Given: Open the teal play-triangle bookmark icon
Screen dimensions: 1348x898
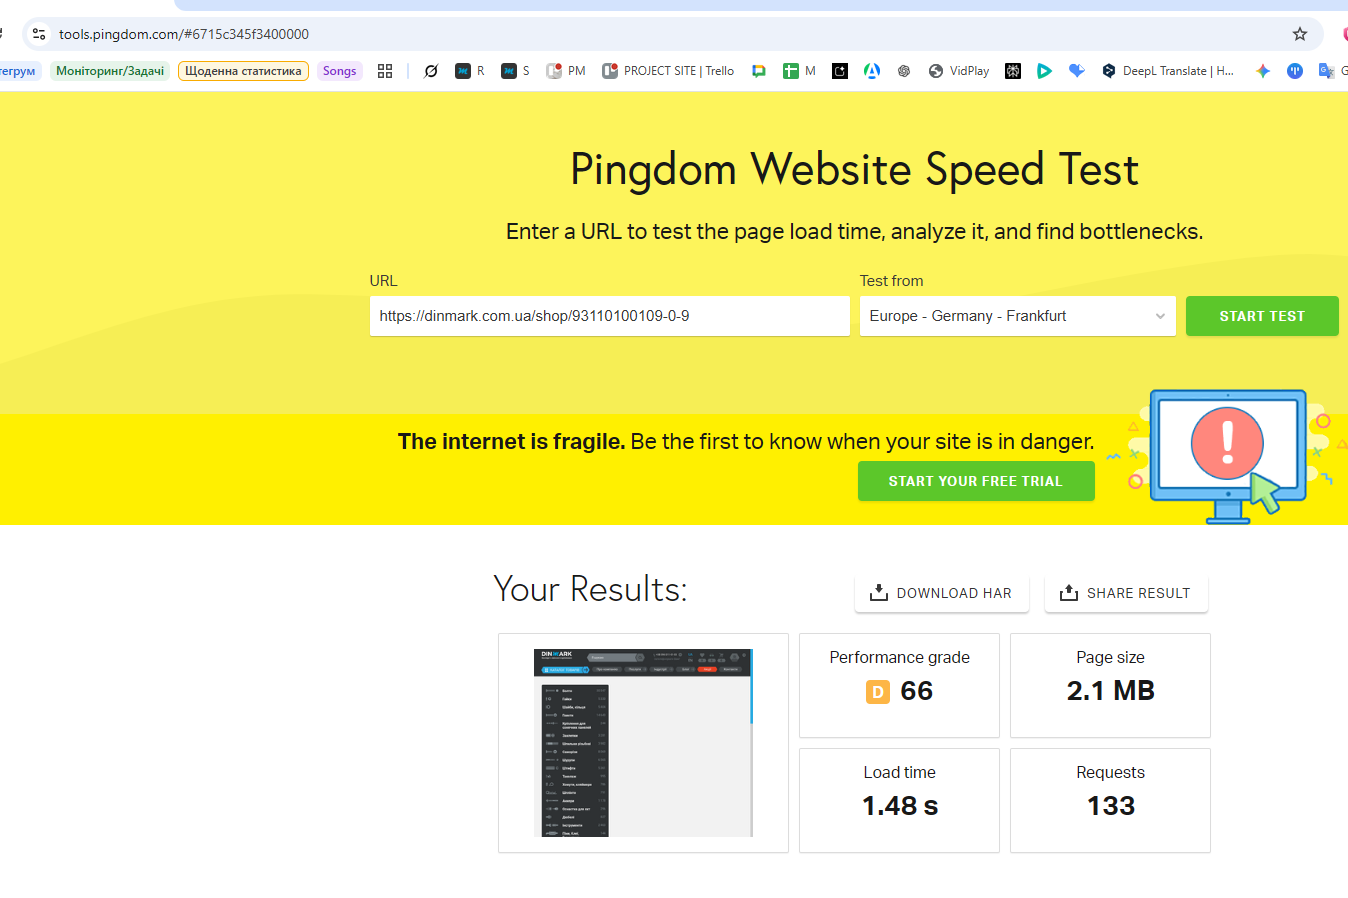Looking at the screenshot, I should tap(1045, 71).
